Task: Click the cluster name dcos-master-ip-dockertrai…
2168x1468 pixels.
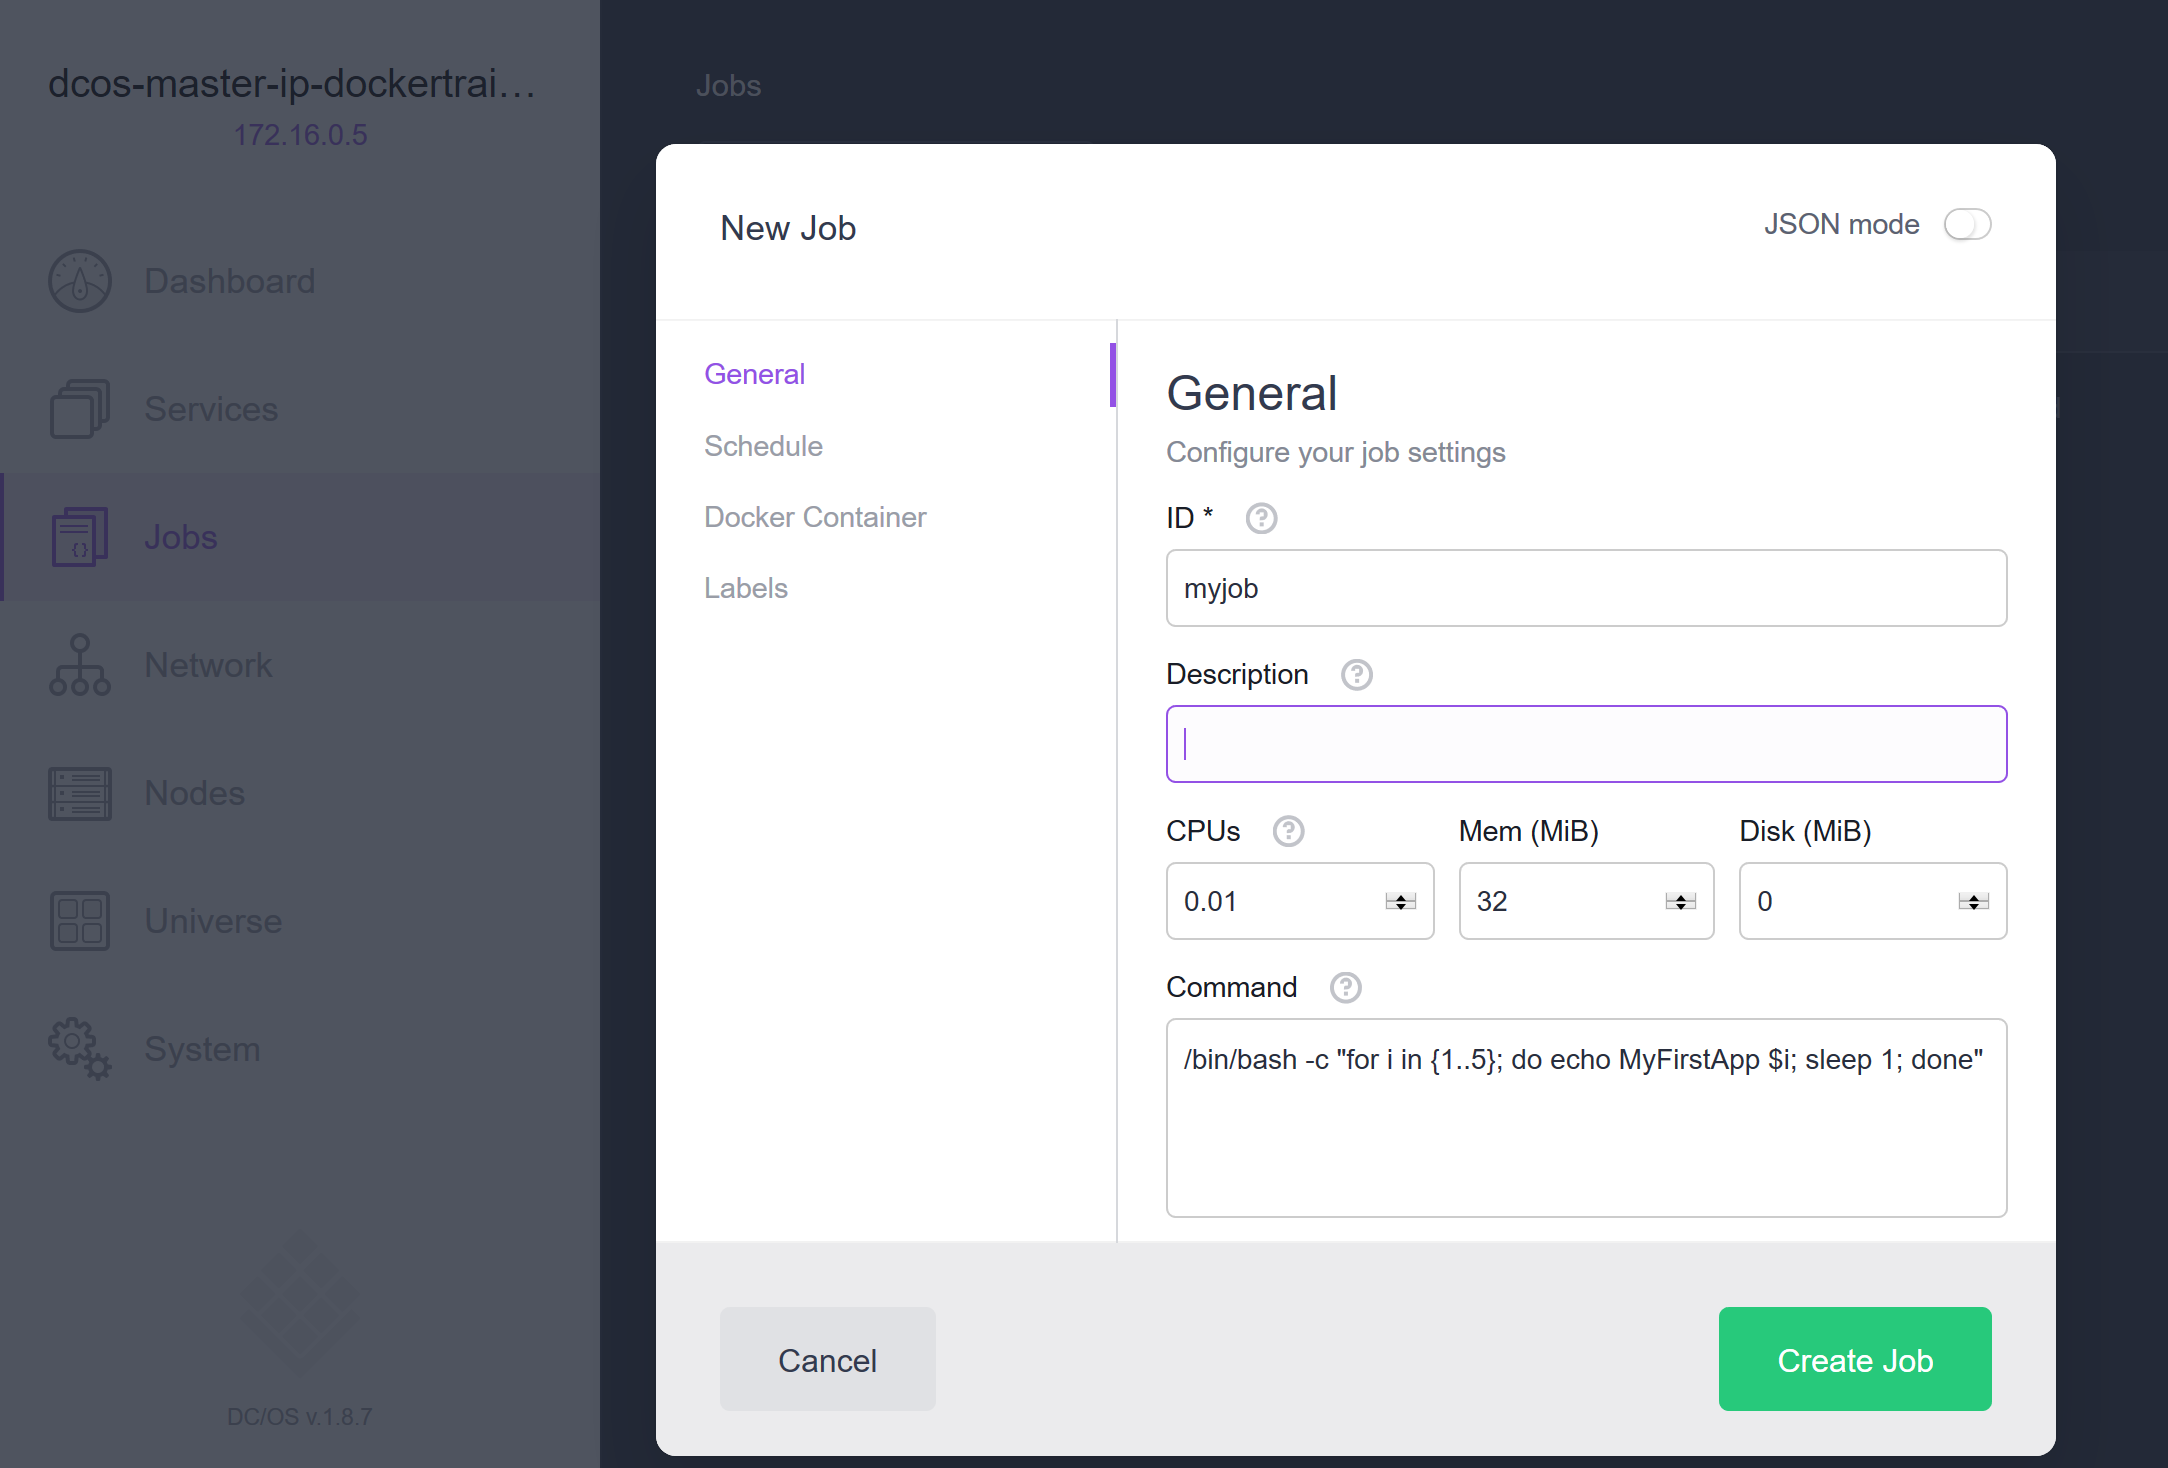Action: tap(292, 84)
